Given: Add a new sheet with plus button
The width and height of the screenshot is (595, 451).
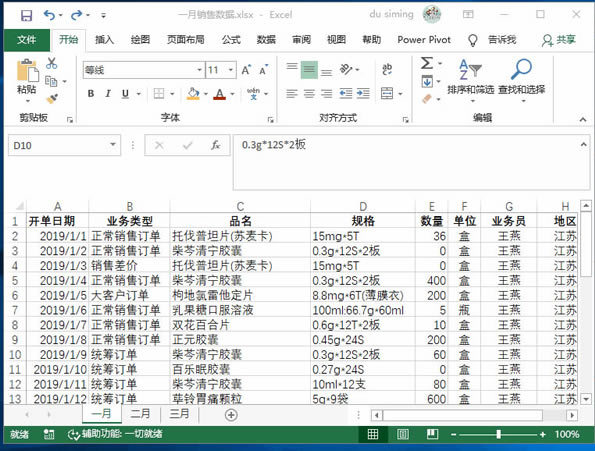Looking at the screenshot, I should (x=231, y=415).
